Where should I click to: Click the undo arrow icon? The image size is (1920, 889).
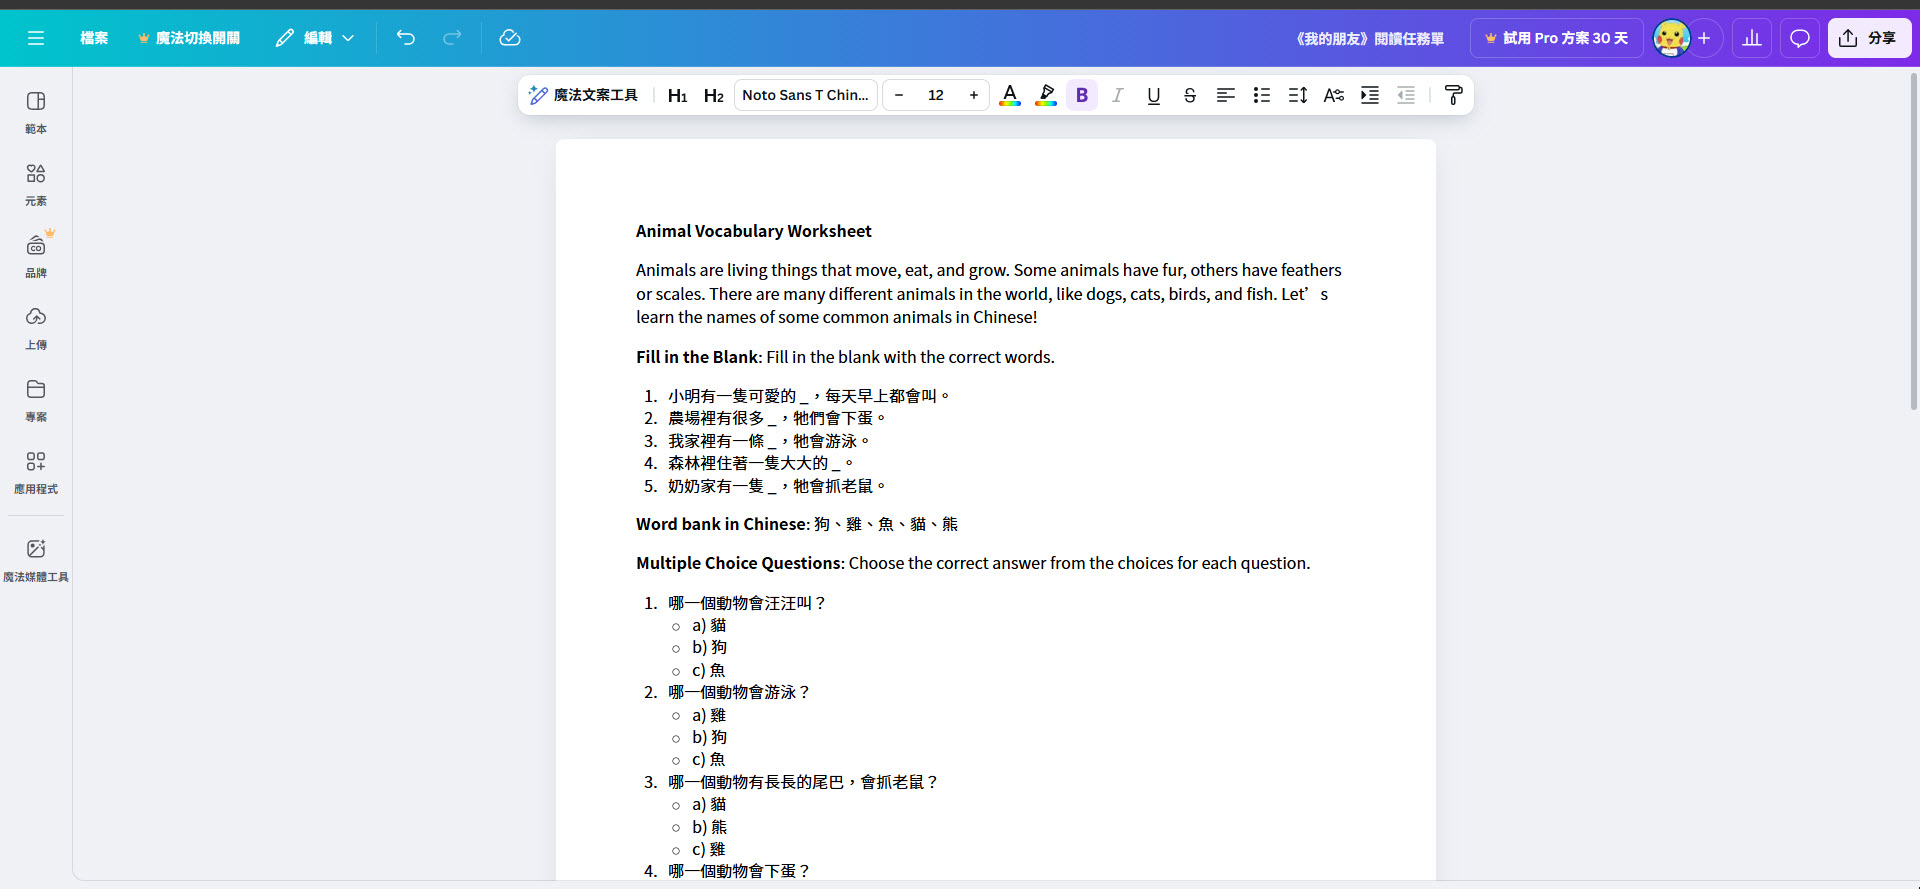click(x=405, y=38)
